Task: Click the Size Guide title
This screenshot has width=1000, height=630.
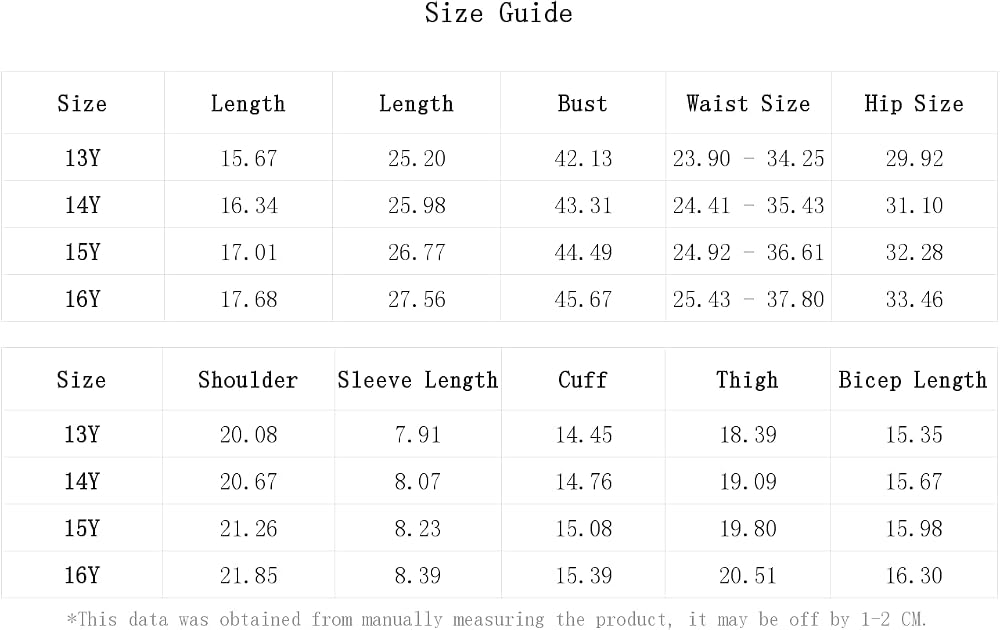Action: pos(499,13)
